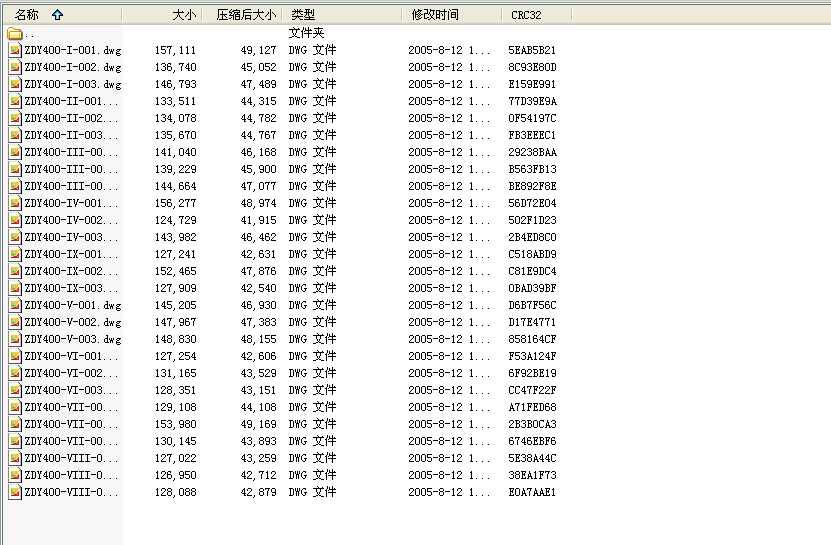Pick file icon in the 144,664 size row
The image size is (831, 545).
click(x=15, y=186)
